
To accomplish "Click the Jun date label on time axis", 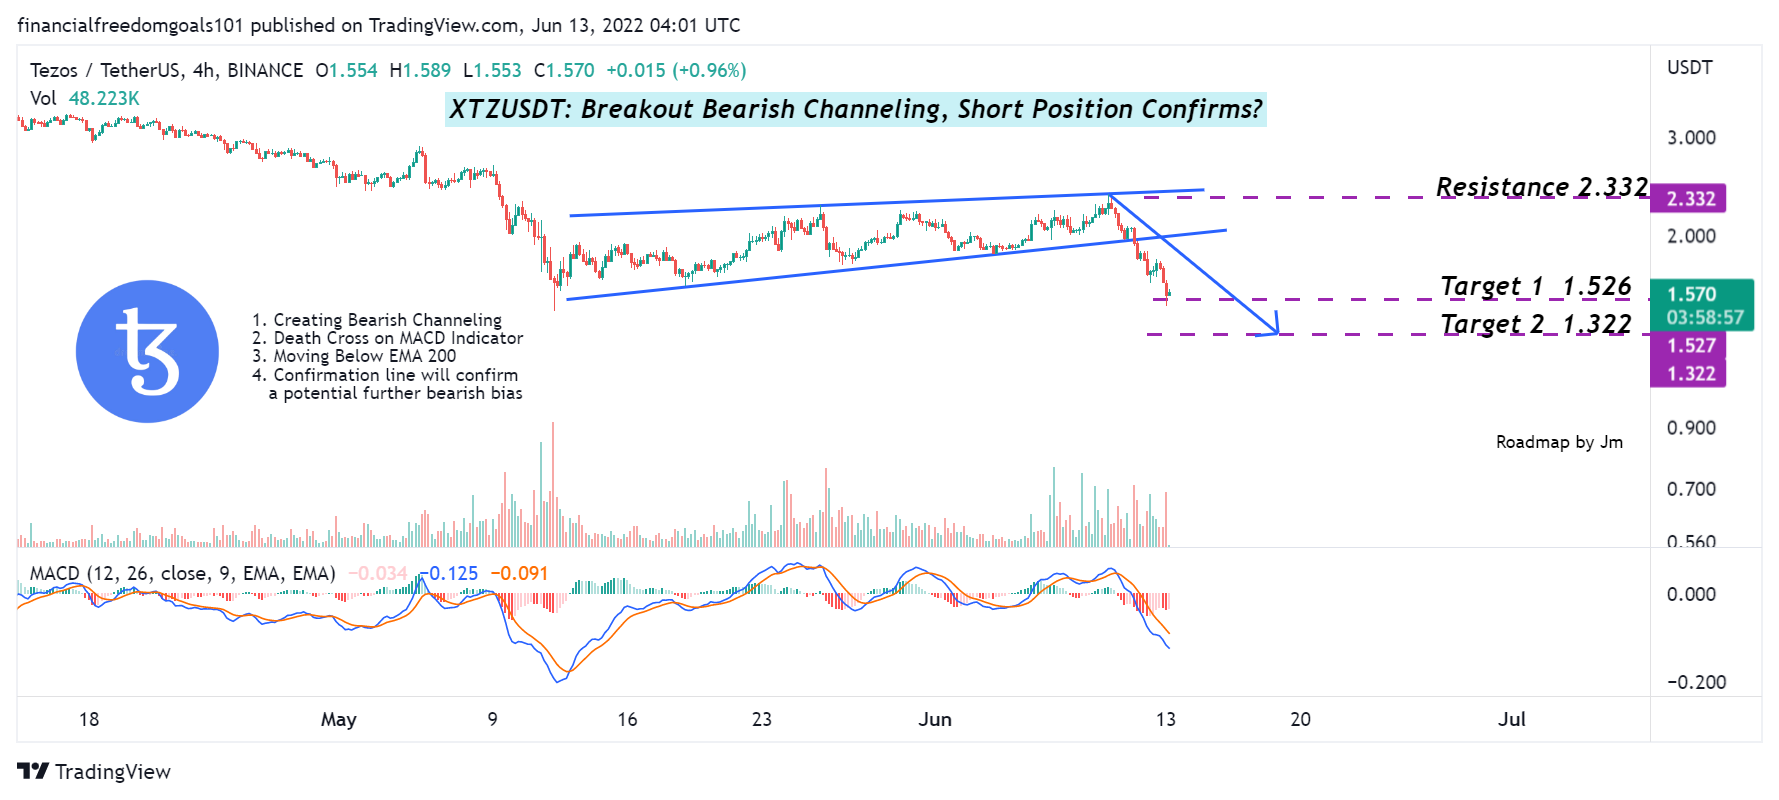I will (935, 719).
